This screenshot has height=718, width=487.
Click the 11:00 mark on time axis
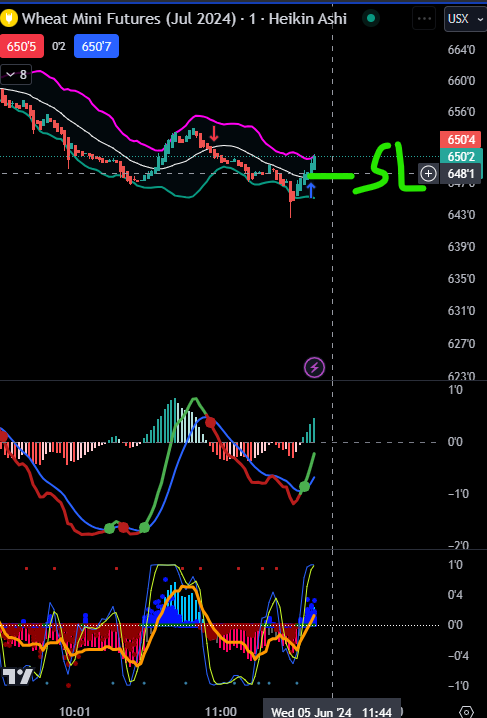point(221,712)
